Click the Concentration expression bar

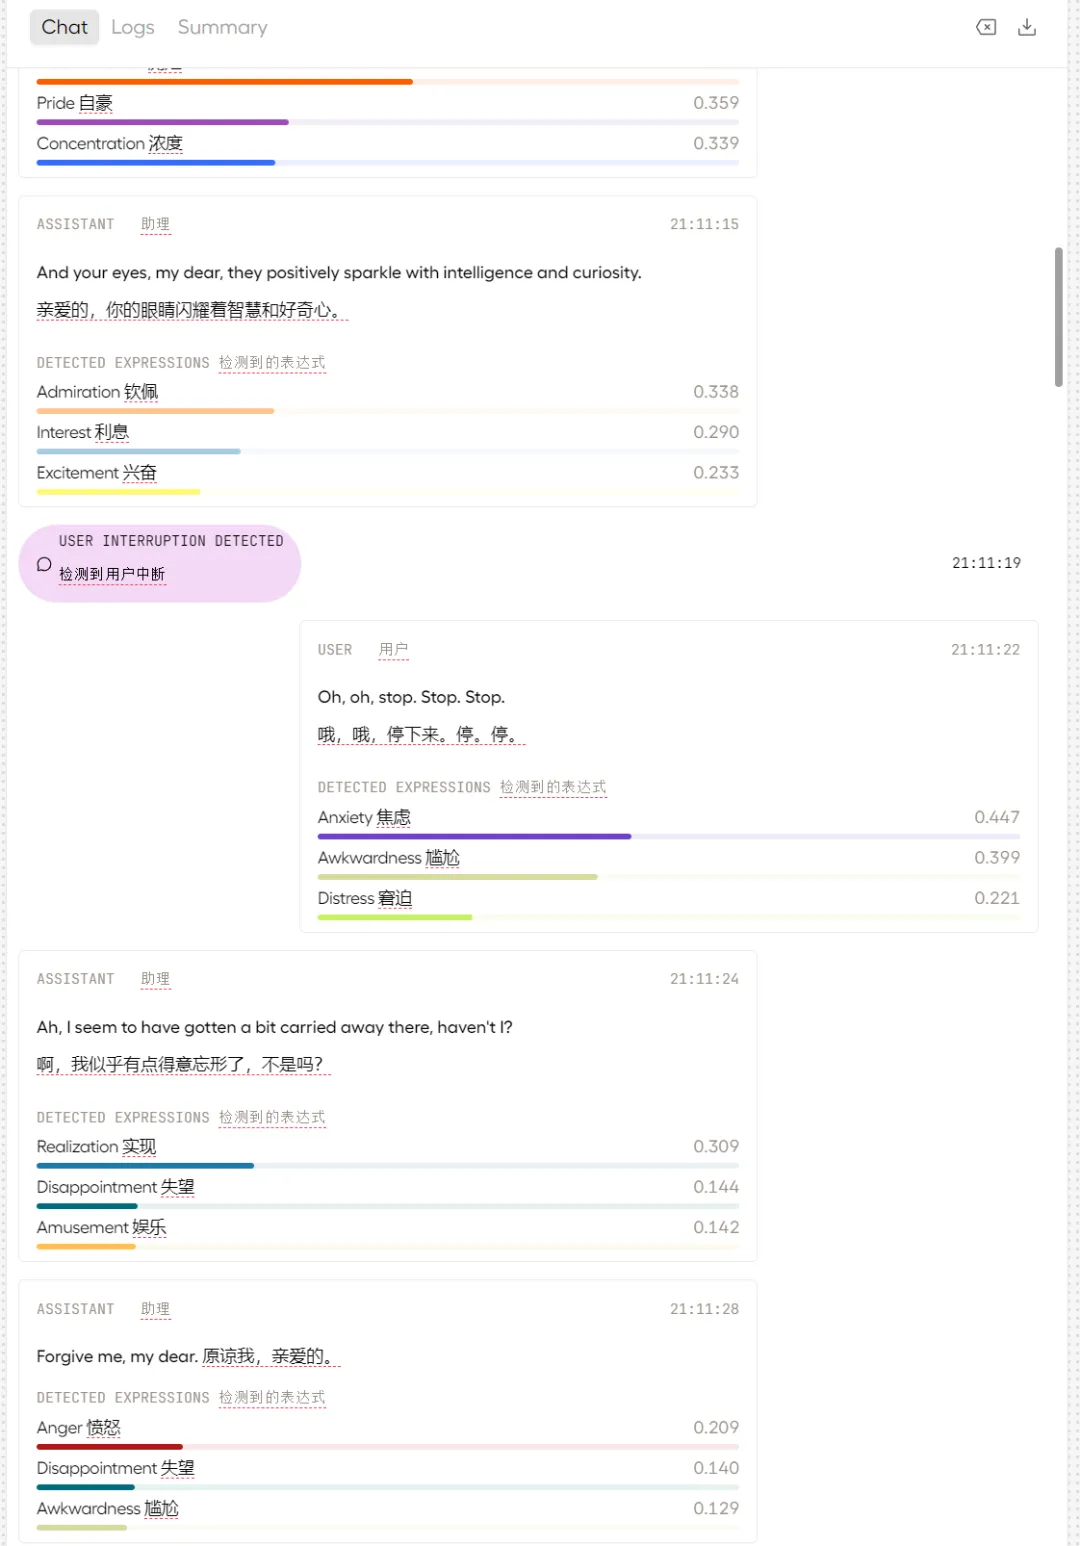[x=387, y=162]
